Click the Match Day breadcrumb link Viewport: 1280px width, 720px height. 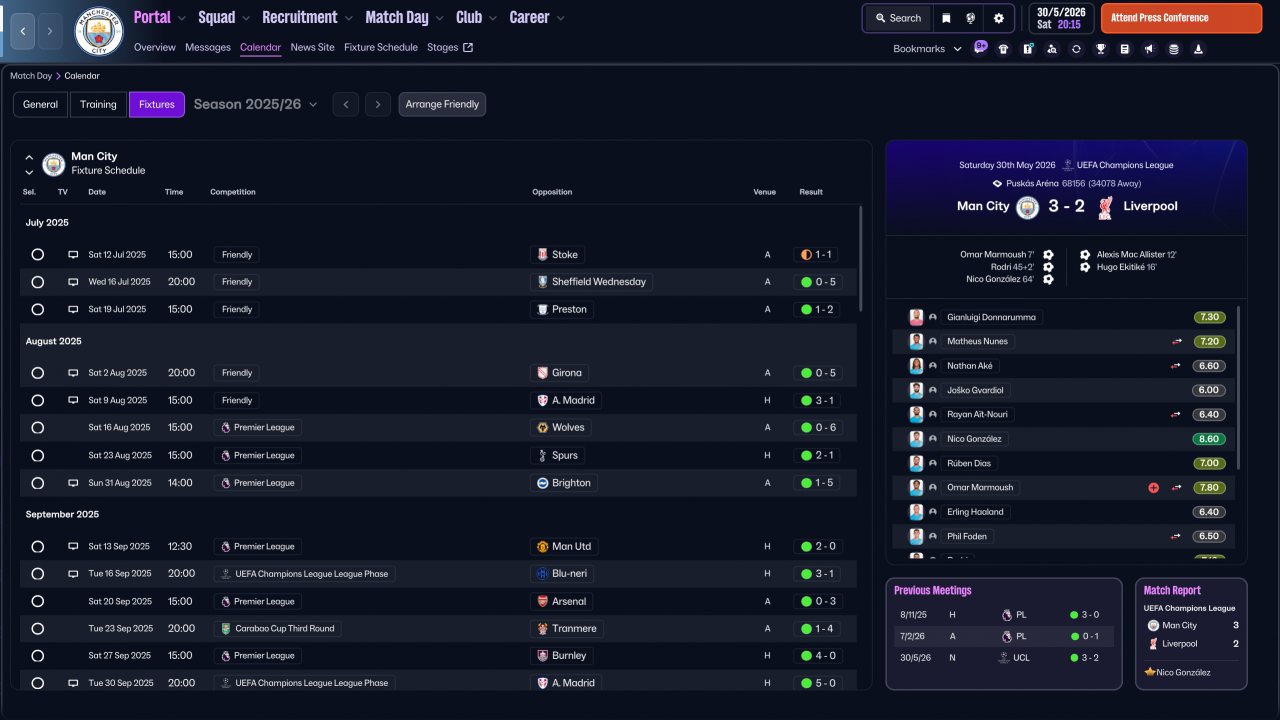coord(31,76)
